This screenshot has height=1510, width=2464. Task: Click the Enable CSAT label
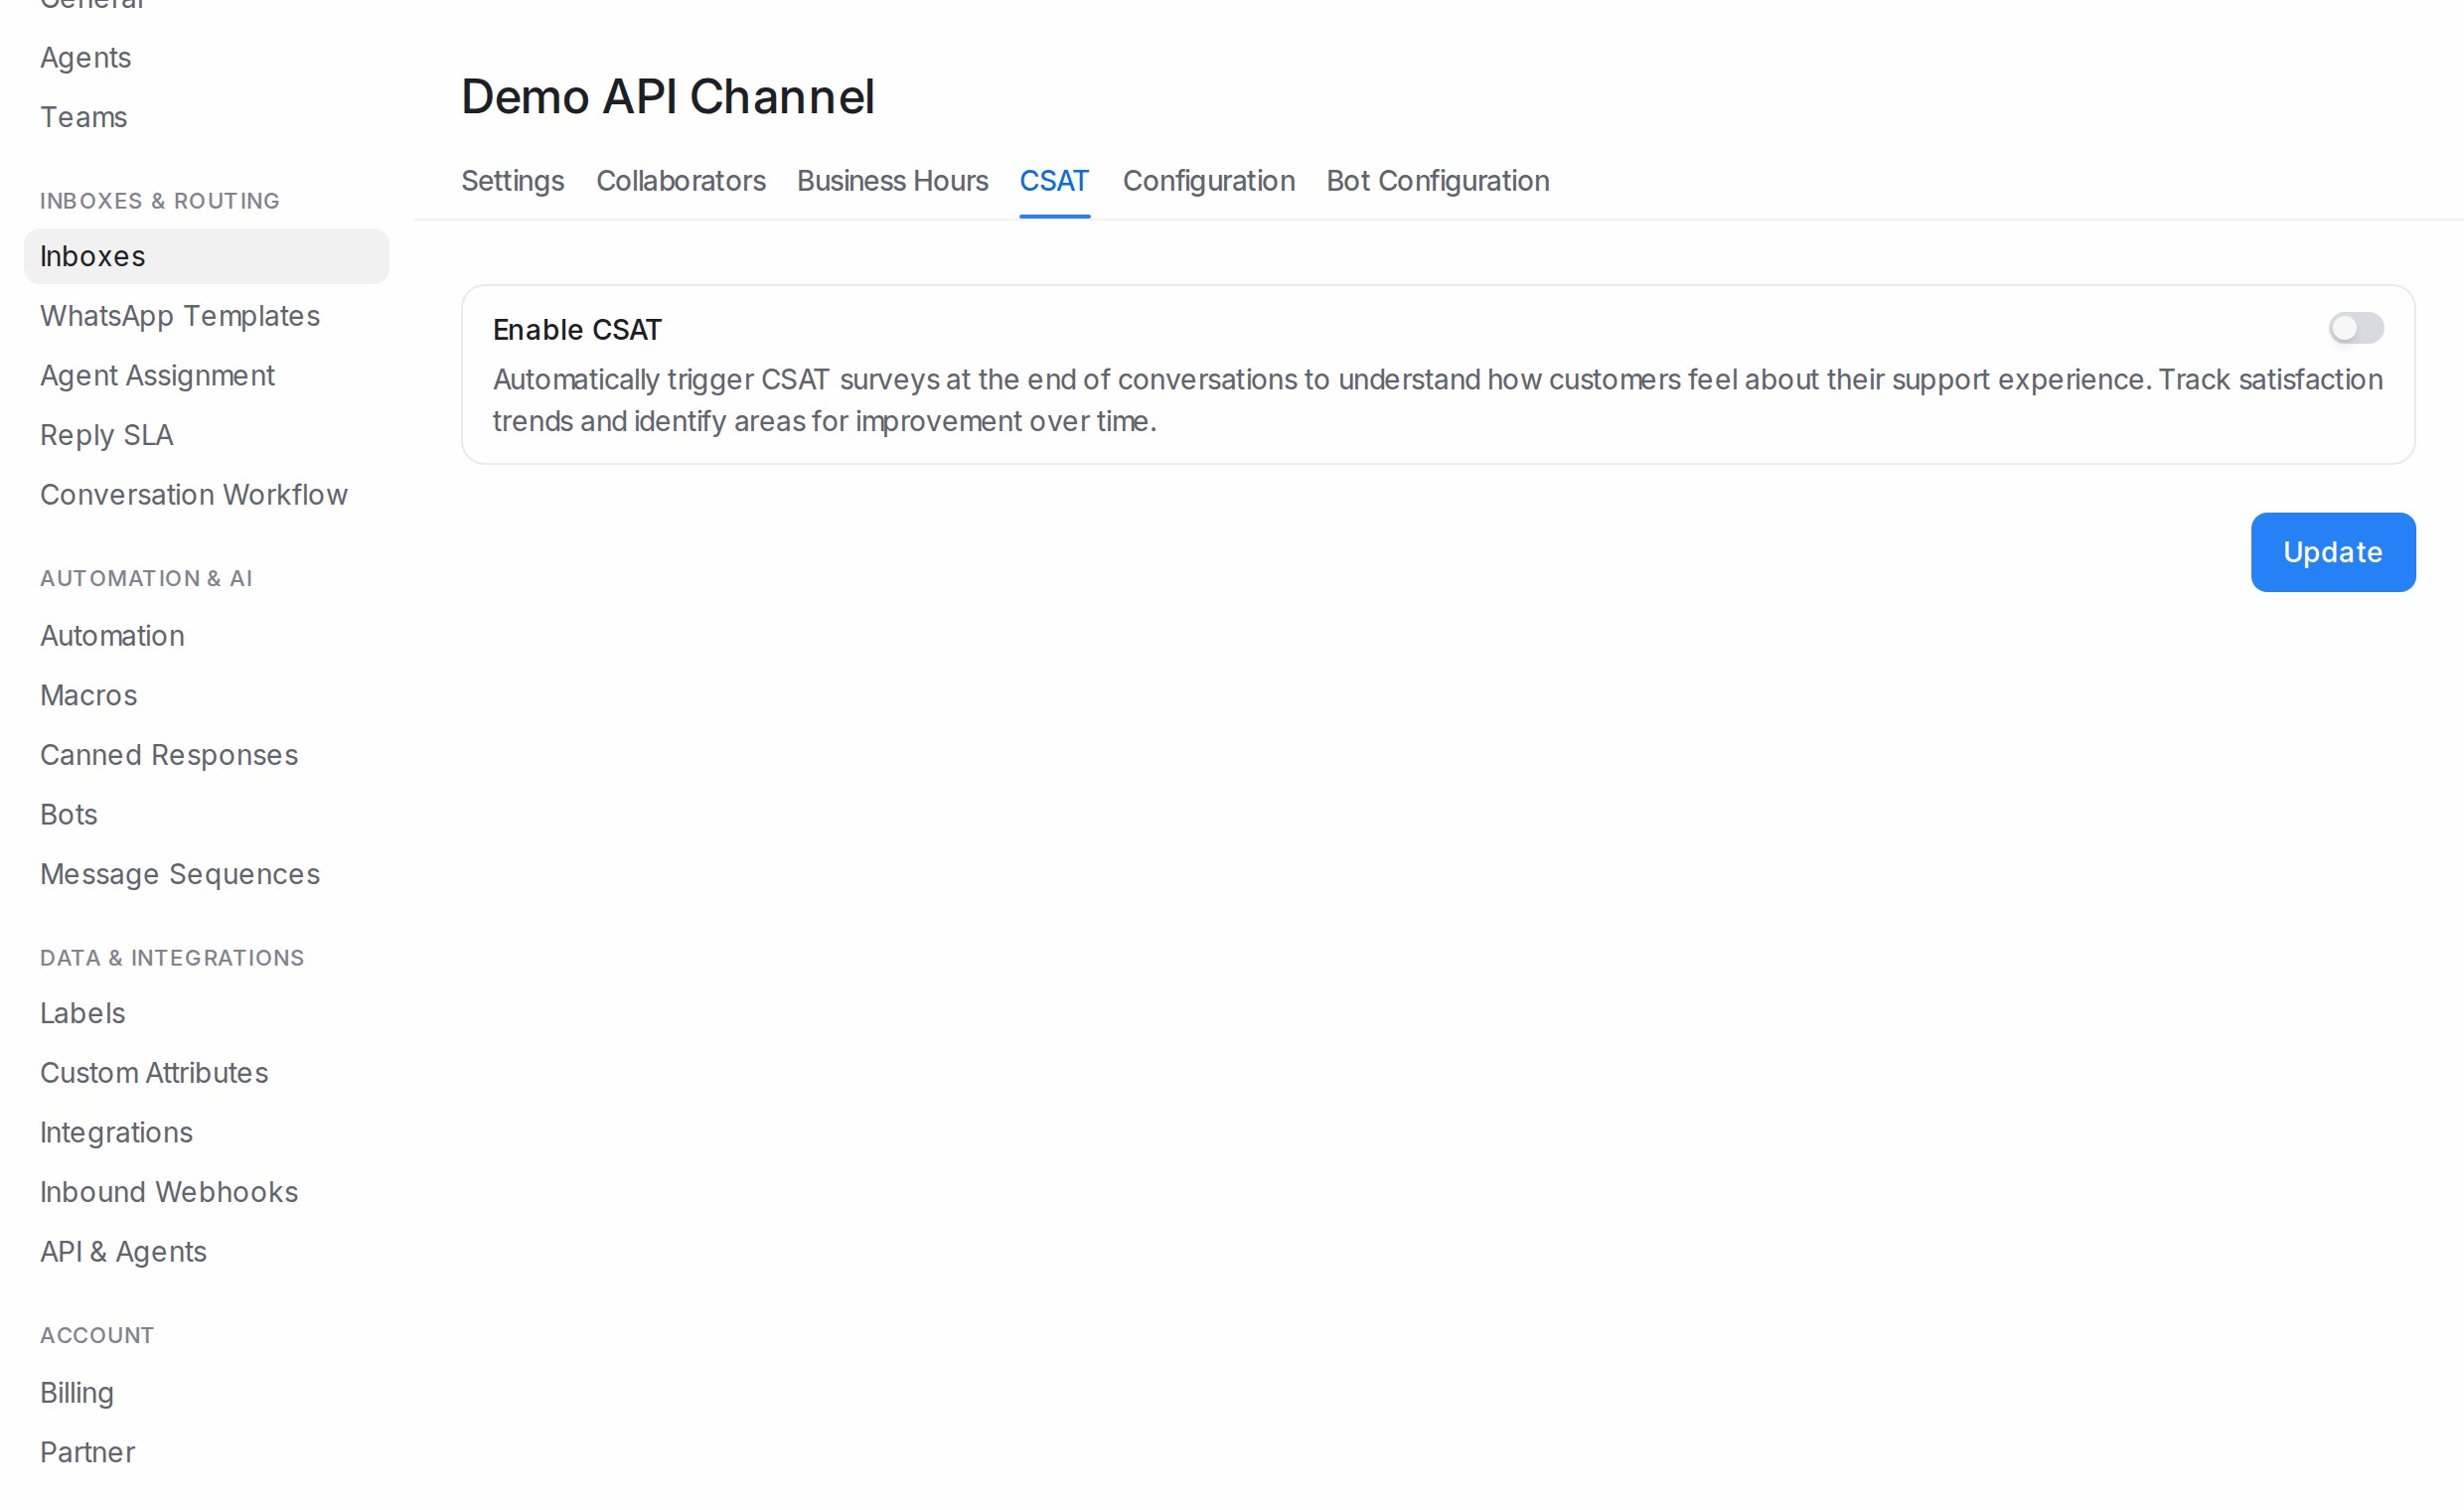pyautogui.click(x=576, y=330)
